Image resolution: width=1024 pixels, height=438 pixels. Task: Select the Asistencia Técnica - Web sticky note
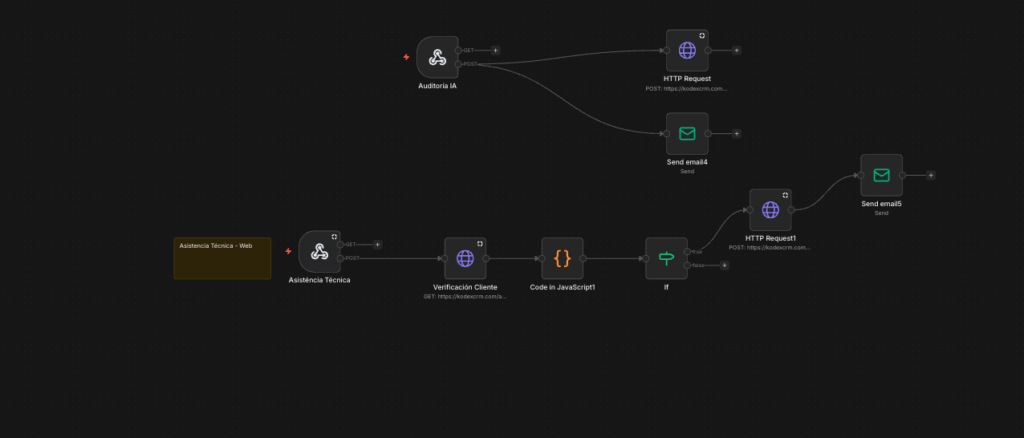pos(222,258)
